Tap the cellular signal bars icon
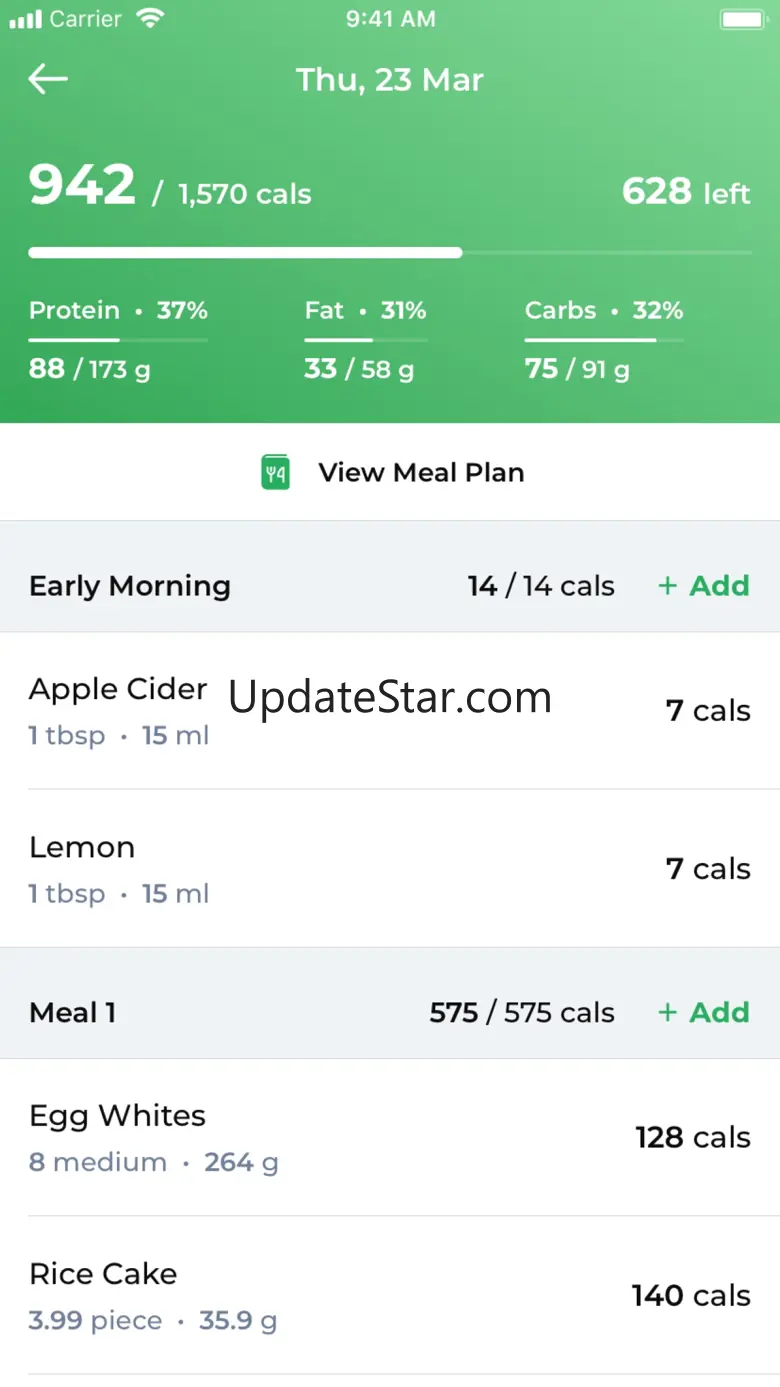This screenshot has height=1387, width=780. pyautogui.click(x=25, y=19)
